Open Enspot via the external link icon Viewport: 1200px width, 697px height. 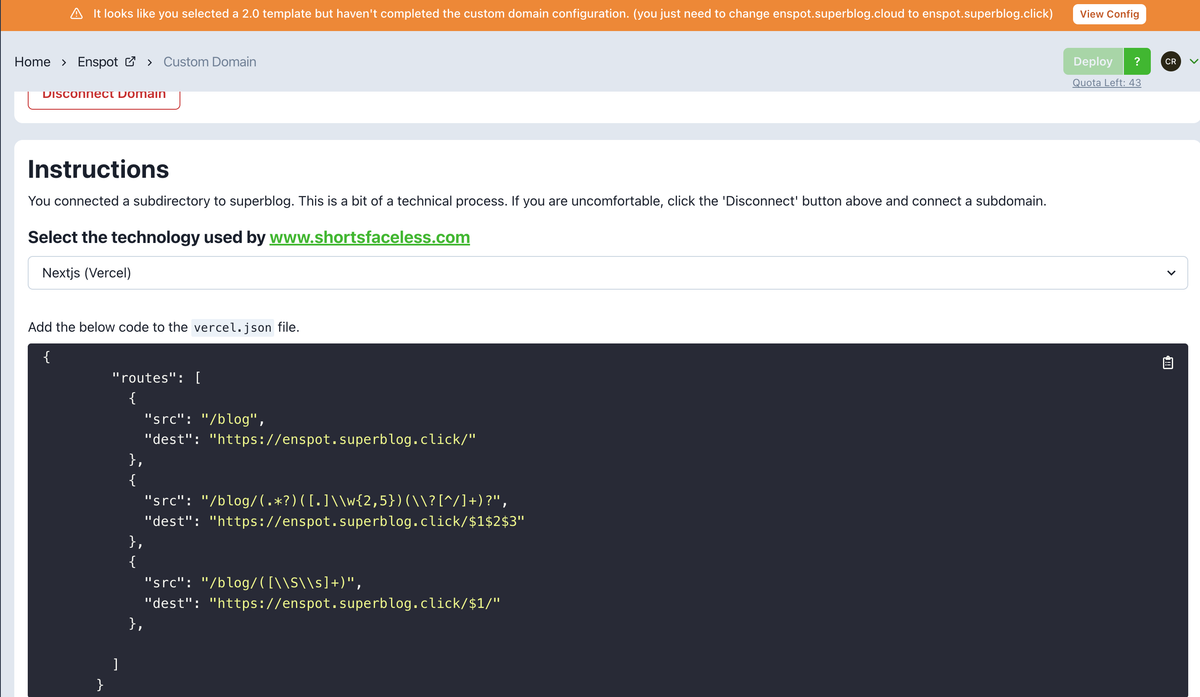tap(131, 60)
